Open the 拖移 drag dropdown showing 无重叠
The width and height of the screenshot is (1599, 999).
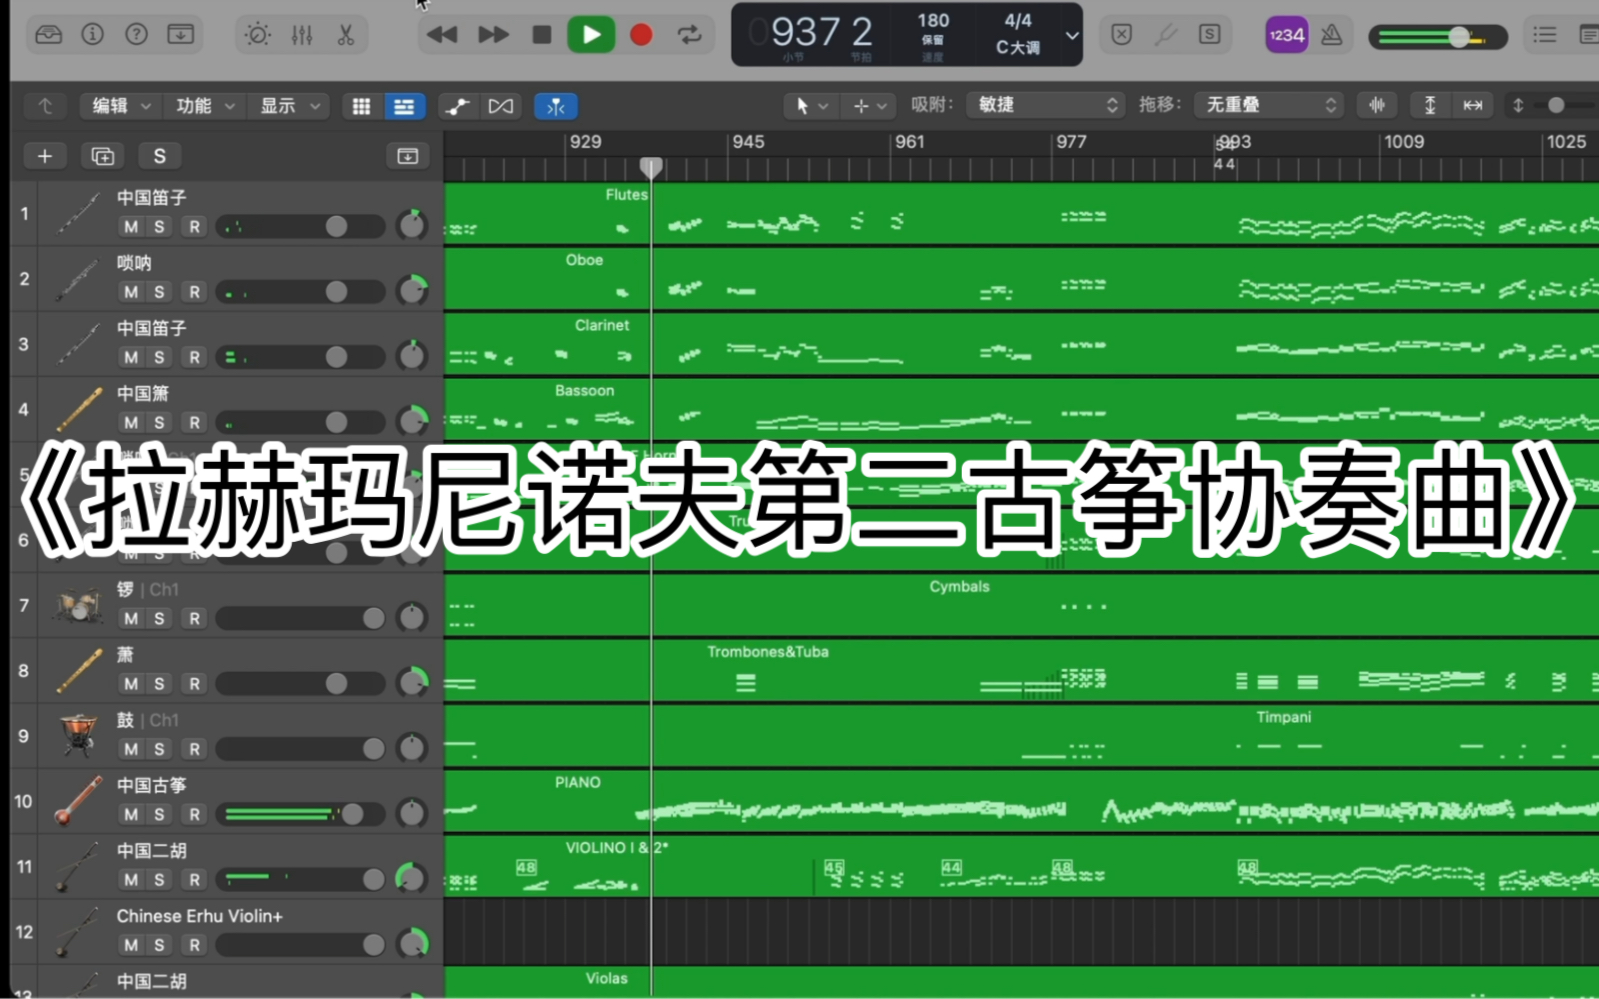pos(1267,105)
